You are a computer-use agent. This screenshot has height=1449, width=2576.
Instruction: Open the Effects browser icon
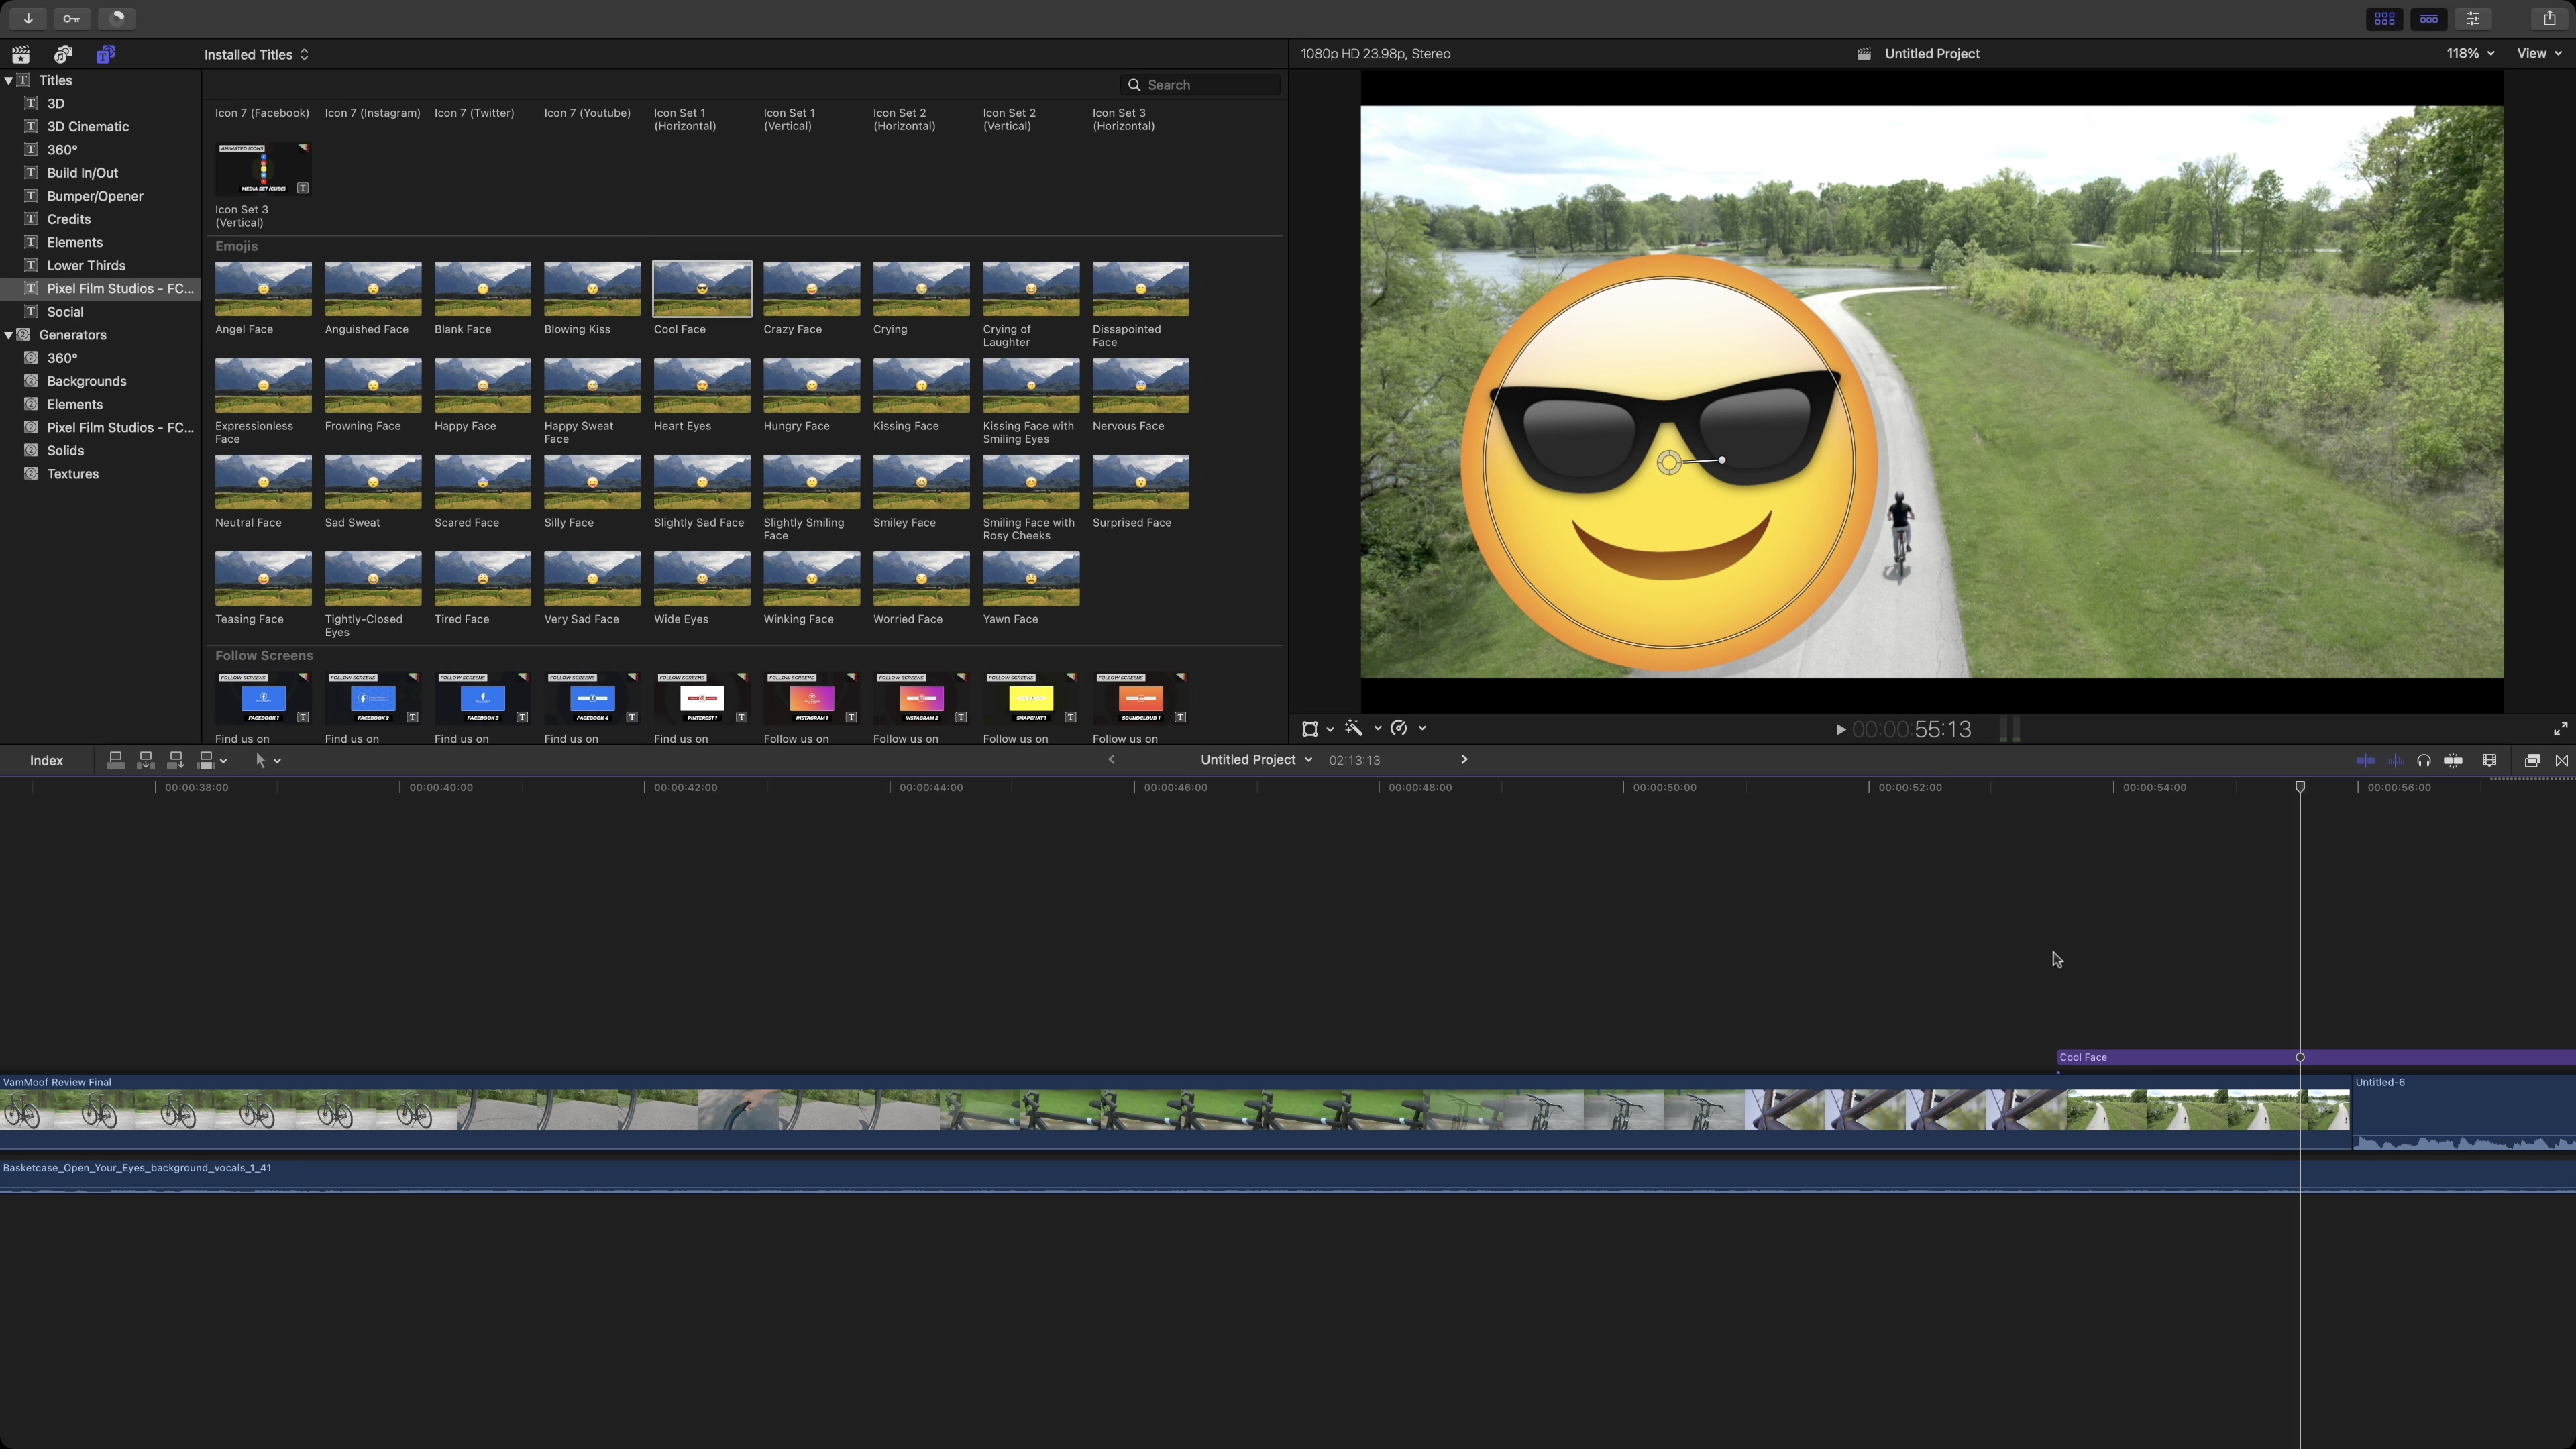pyautogui.click(x=2532, y=761)
